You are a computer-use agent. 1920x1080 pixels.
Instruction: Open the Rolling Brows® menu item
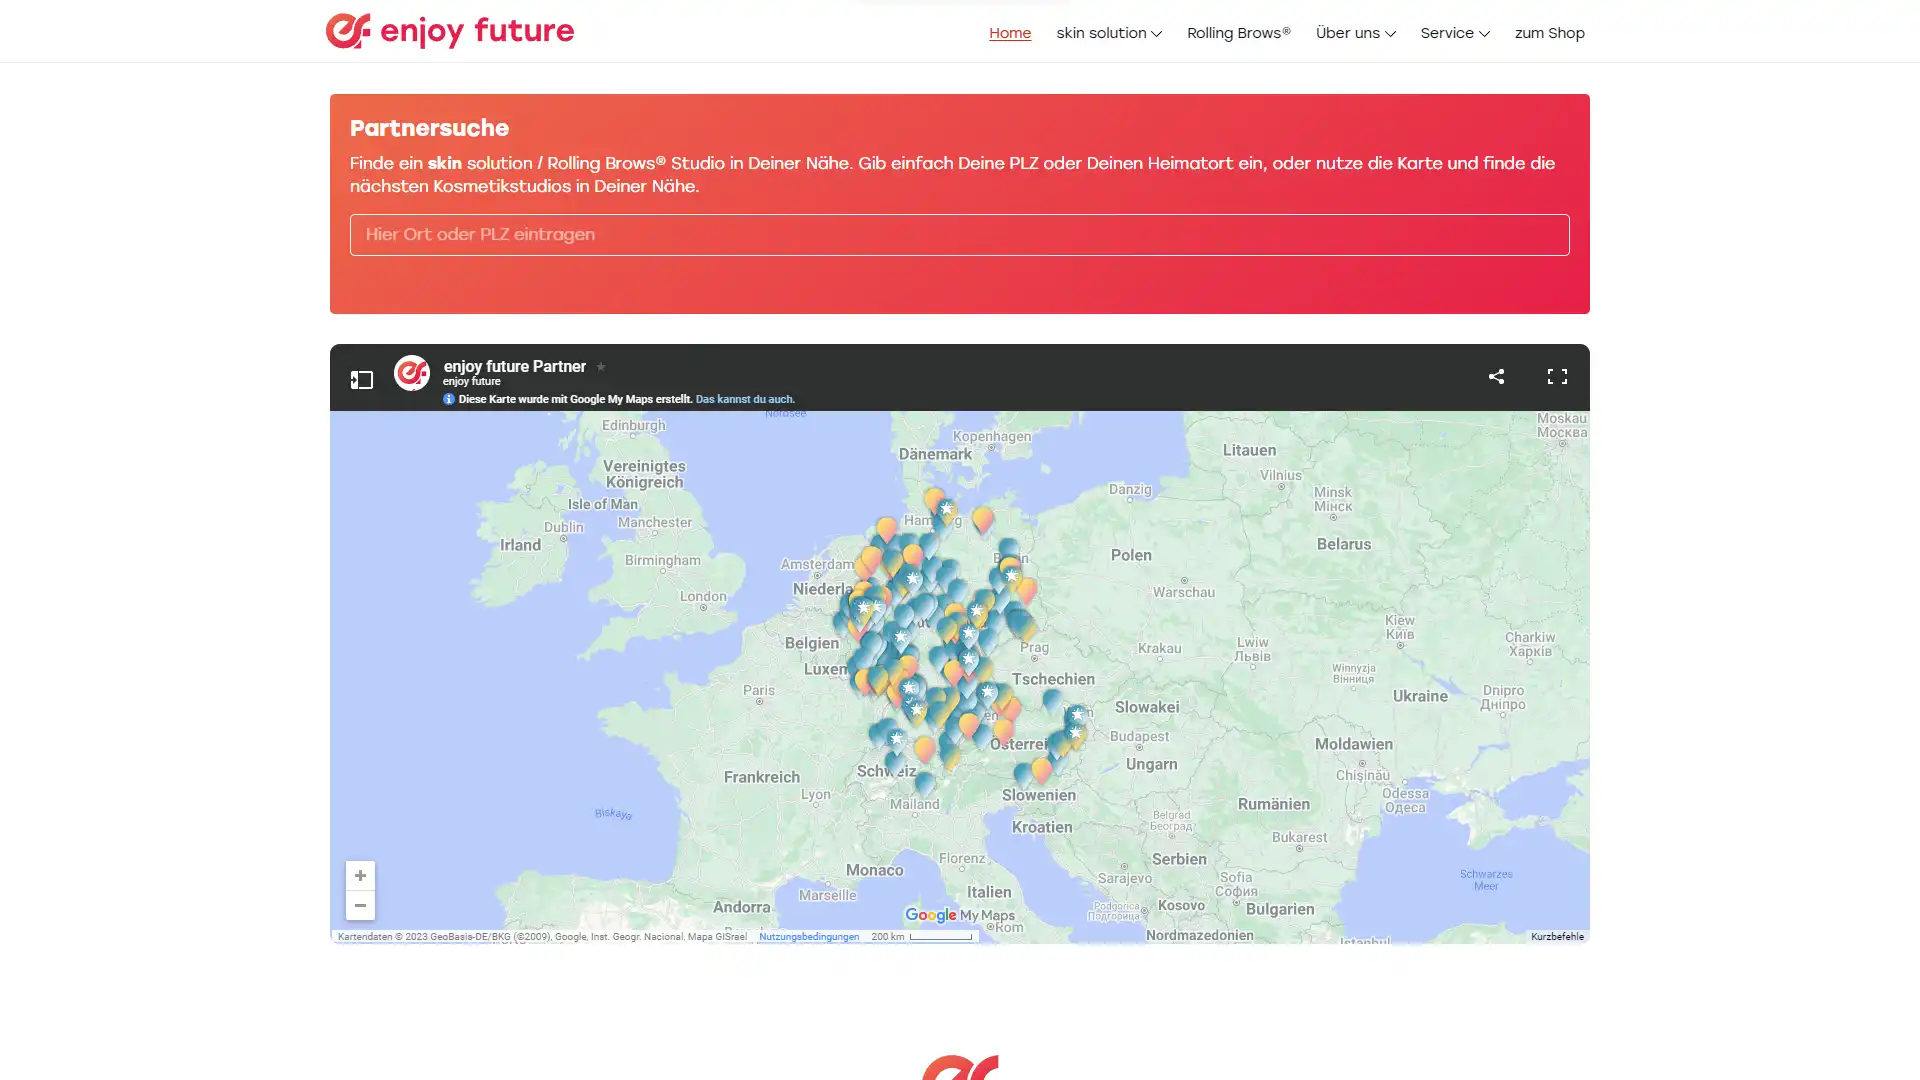point(1239,33)
